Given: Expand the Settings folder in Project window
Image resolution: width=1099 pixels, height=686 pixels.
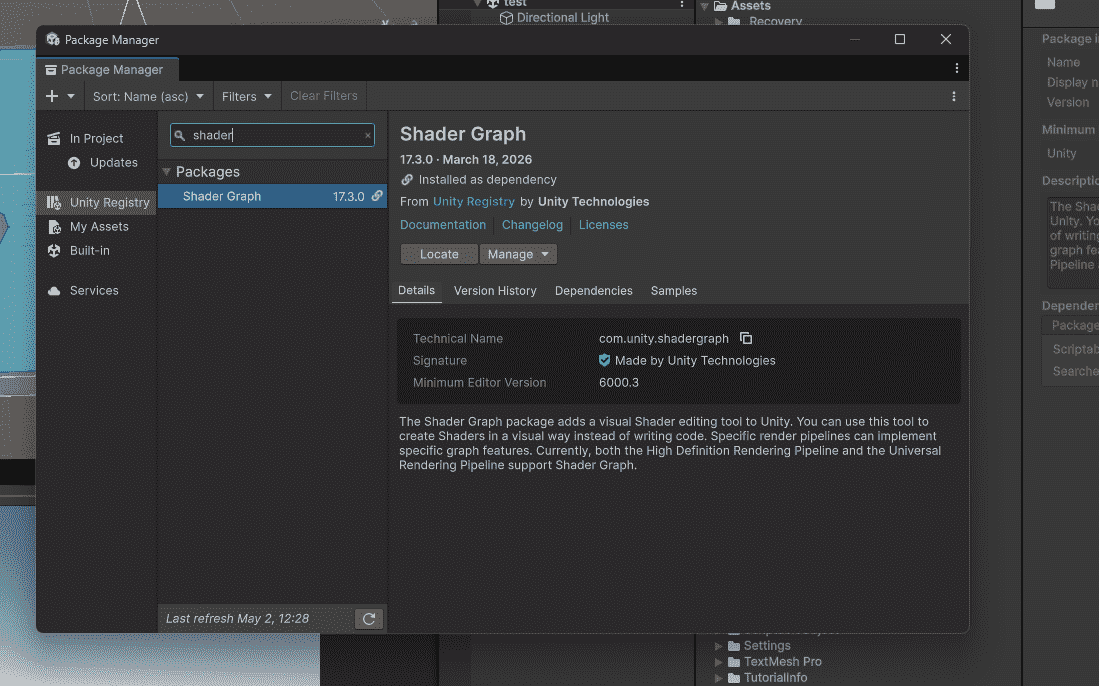Looking at the screenshot, I should [718, 646].
